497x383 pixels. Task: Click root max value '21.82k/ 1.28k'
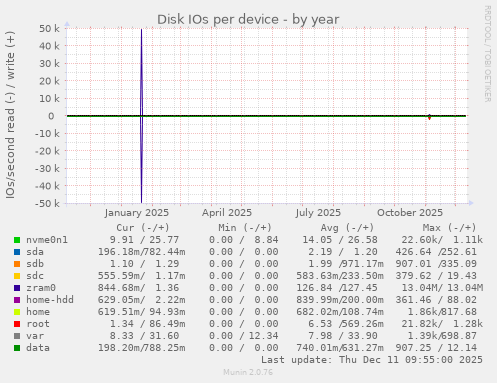[x=442, y=324]
